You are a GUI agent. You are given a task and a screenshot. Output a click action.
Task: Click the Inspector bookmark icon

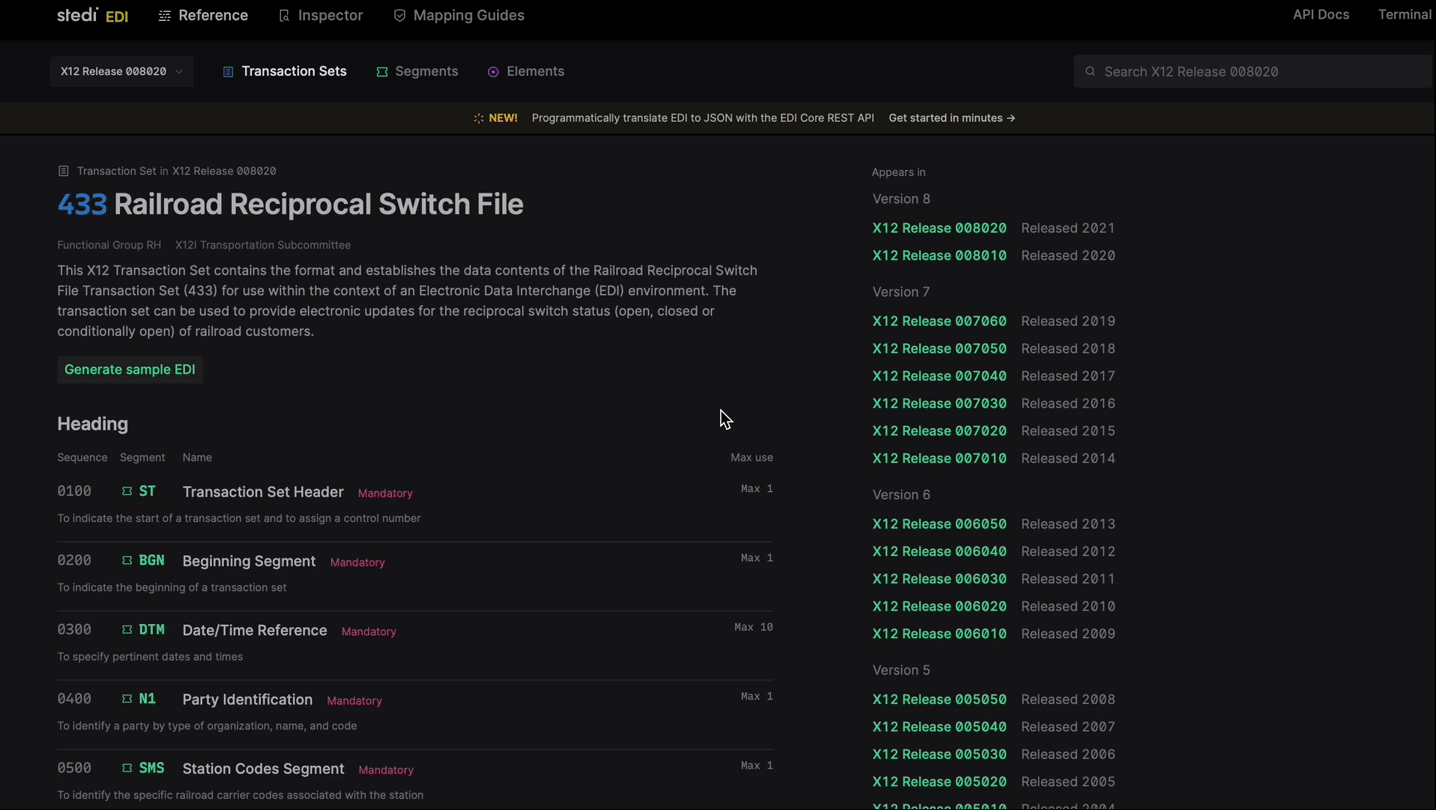[x=284, y=16]
